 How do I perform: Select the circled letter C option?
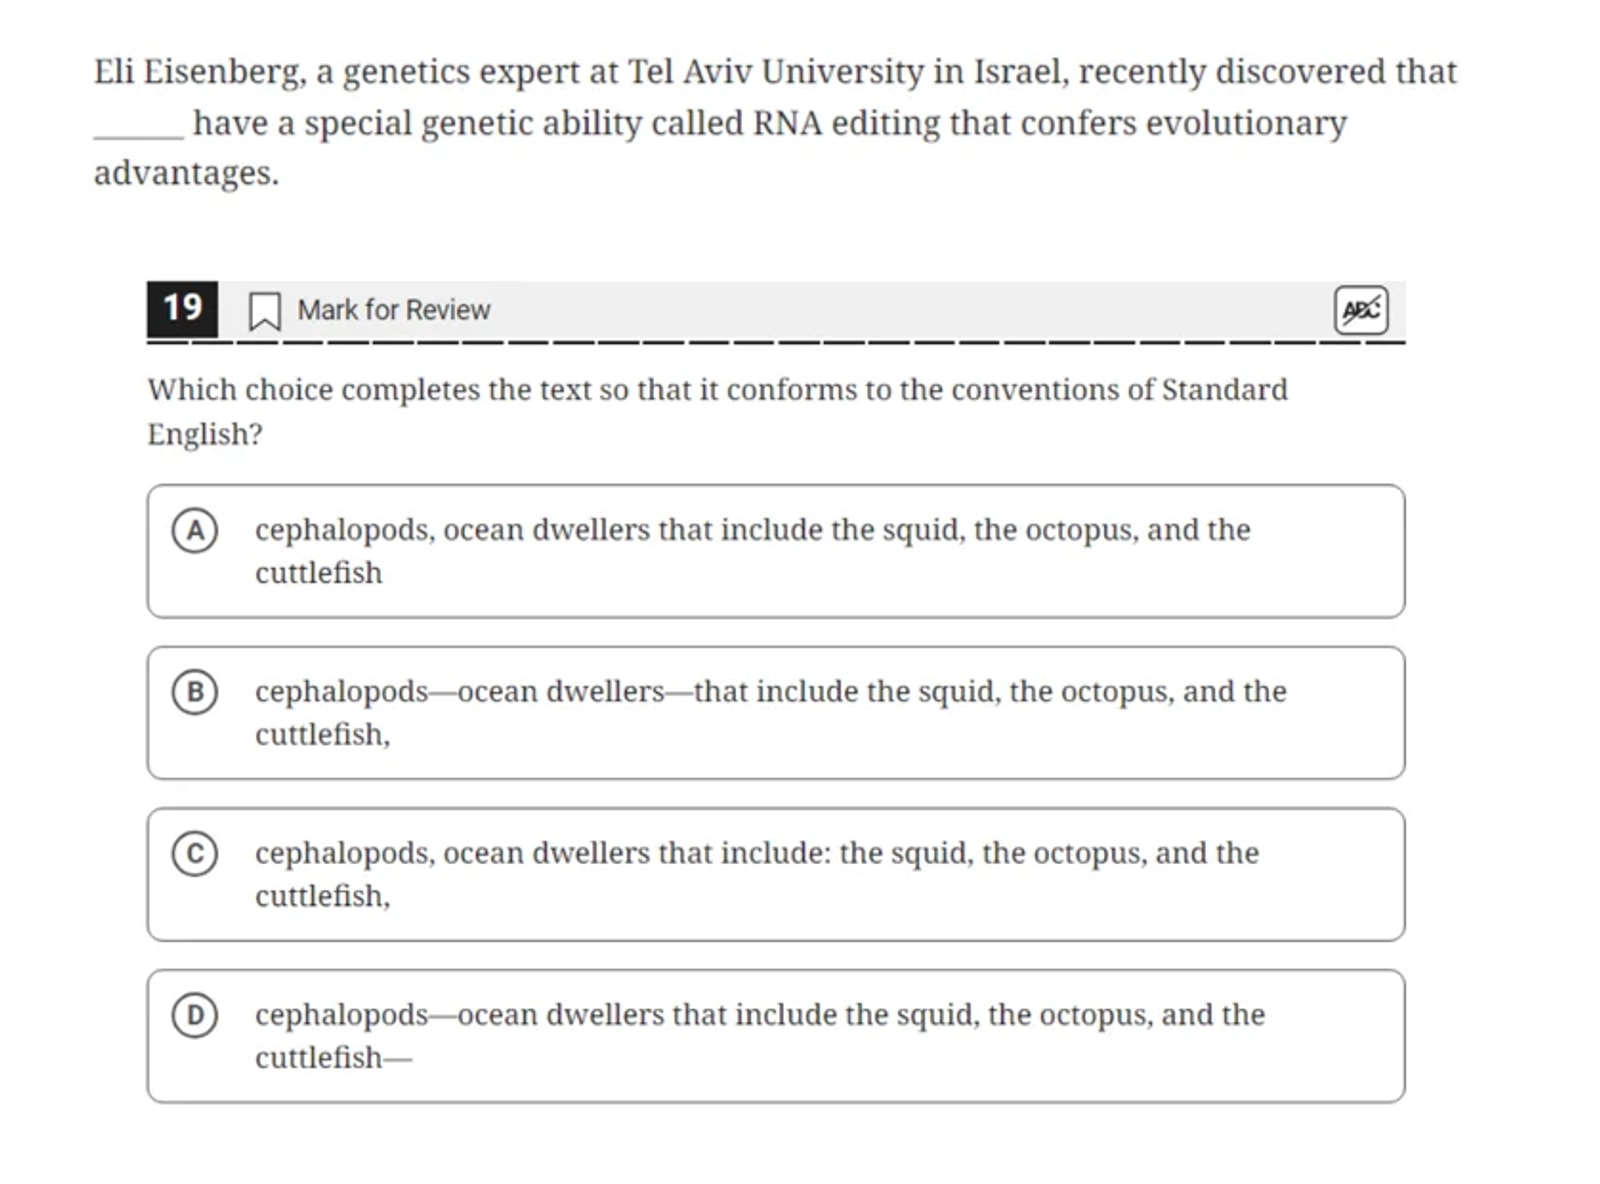[194, 853]
